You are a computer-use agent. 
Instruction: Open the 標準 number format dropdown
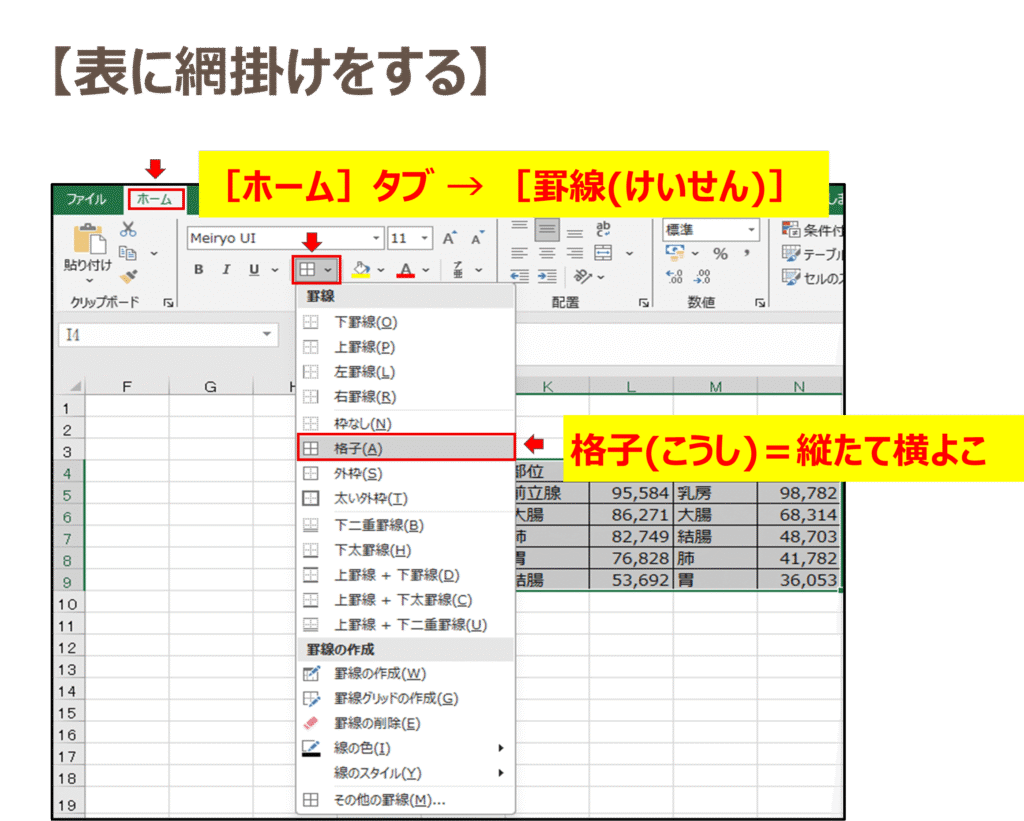pos(750,230)
